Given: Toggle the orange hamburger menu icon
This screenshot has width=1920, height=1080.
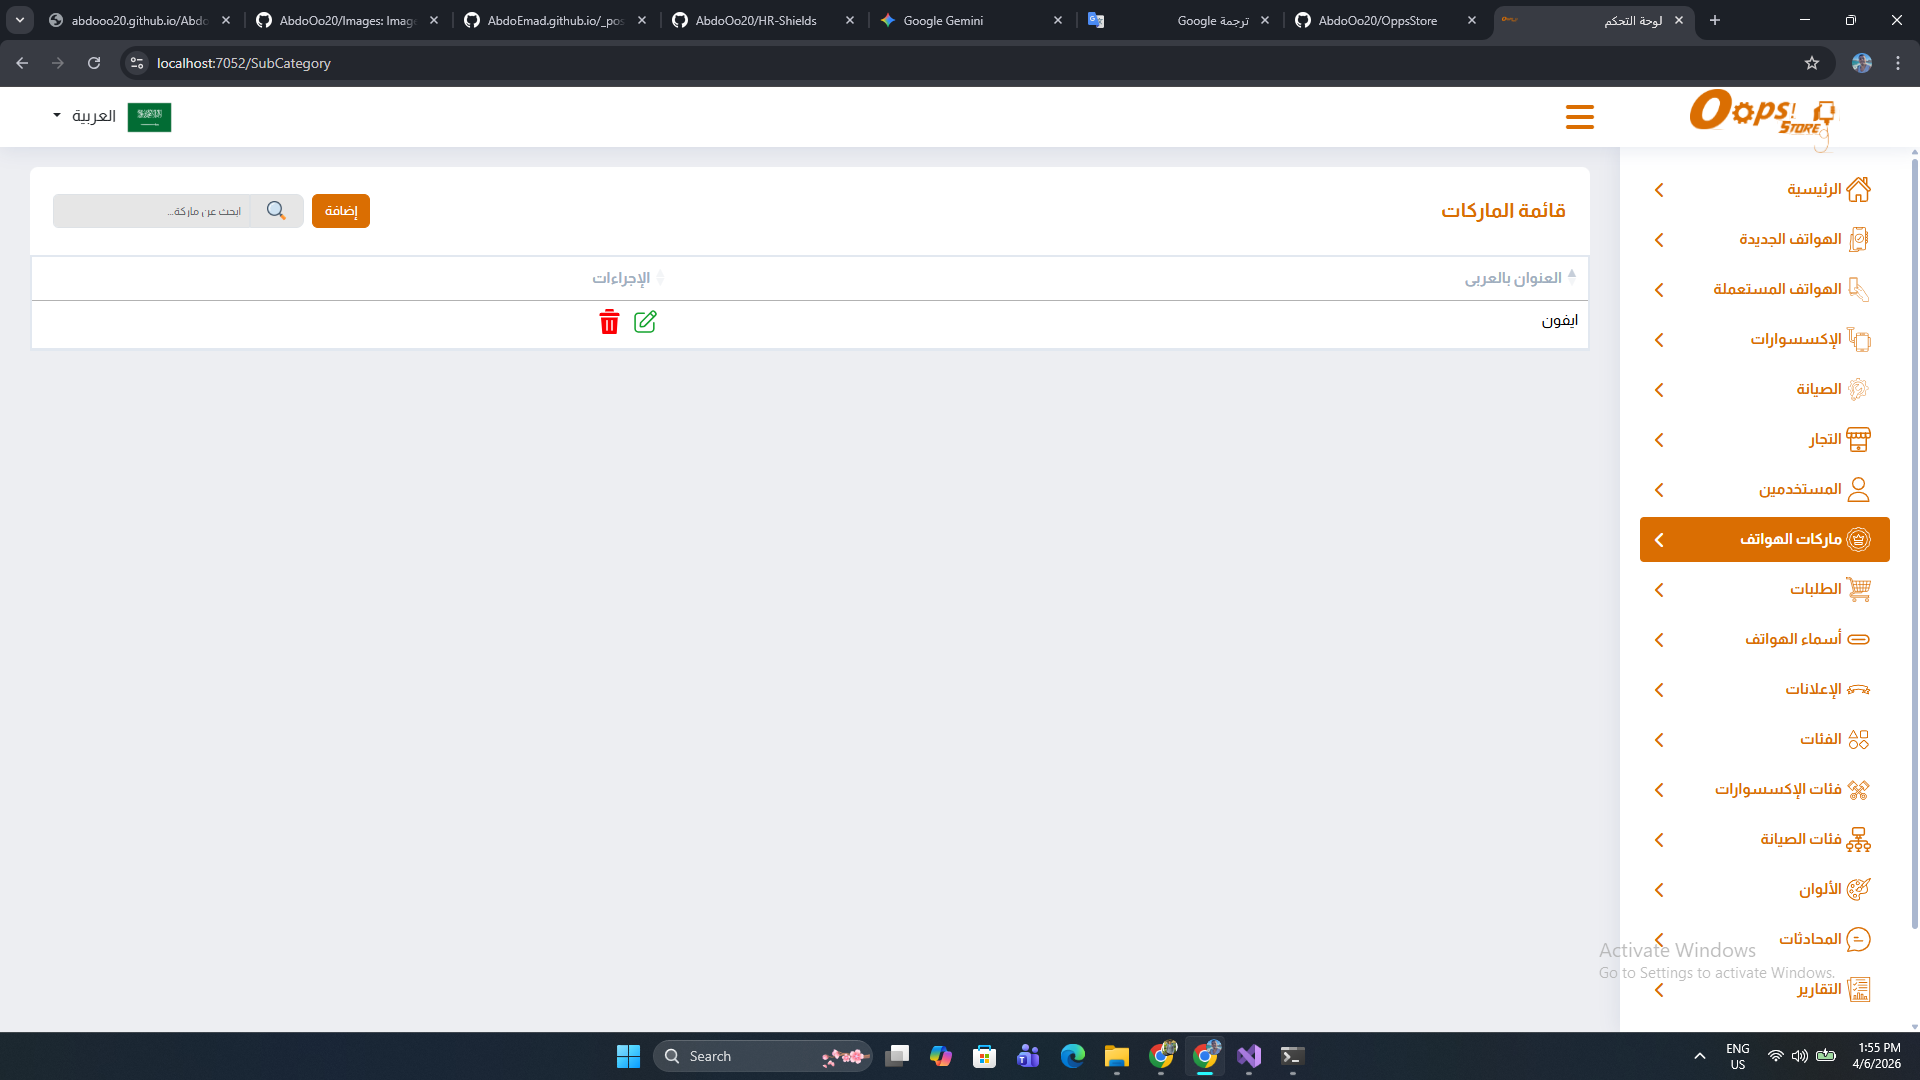Looking at the screenshot, I should (1579, 117).
